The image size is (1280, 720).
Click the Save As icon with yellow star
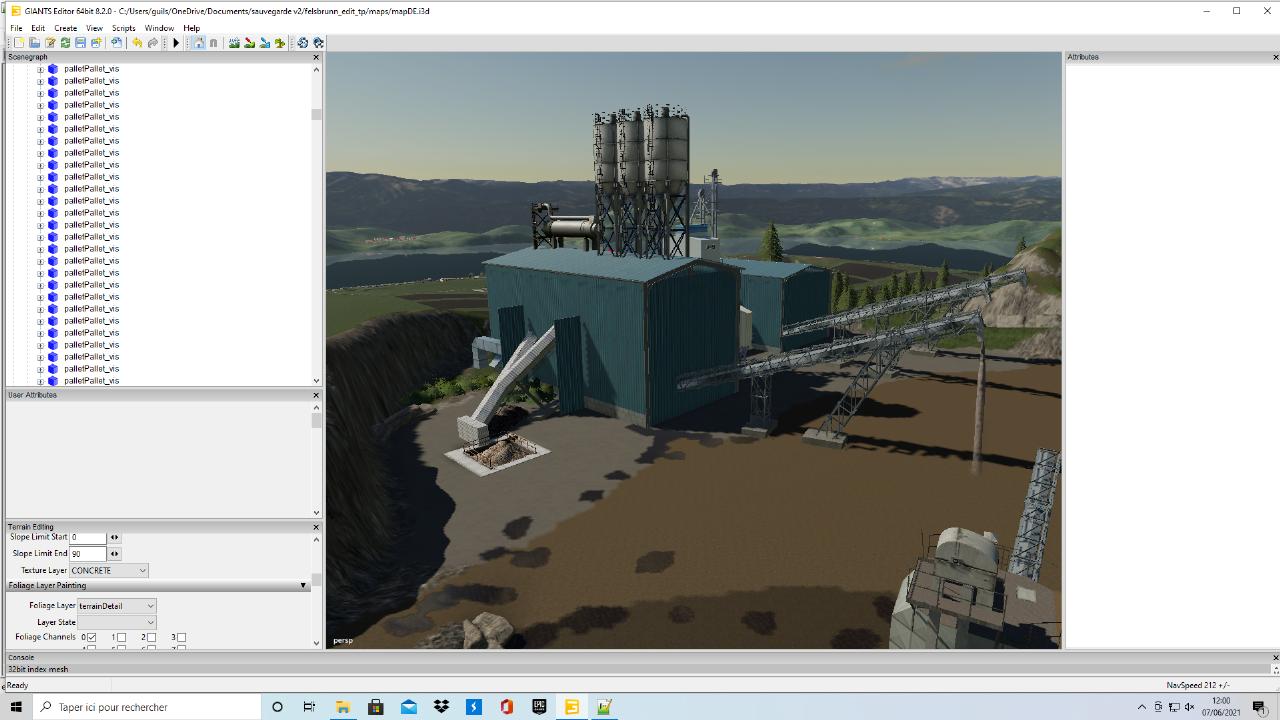[x=96, y=43]
